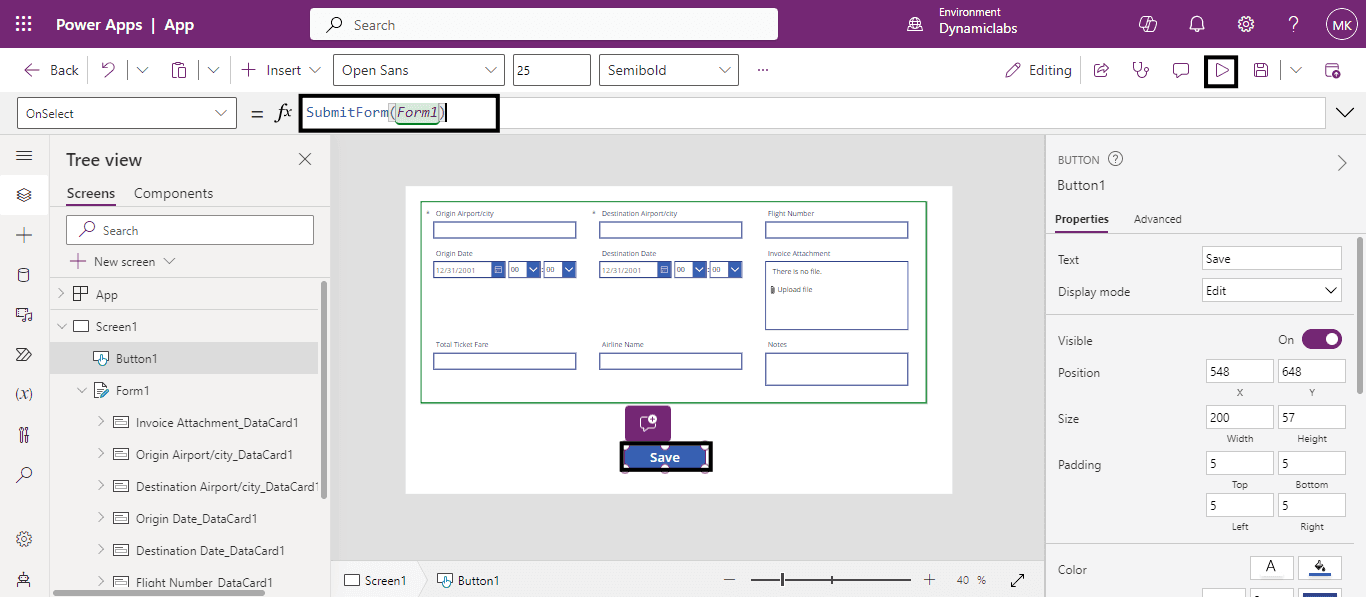This screenshot has width=1366, height=597.
Task: Click the Save disk icon in toolbar
Action: [1261, 70]
